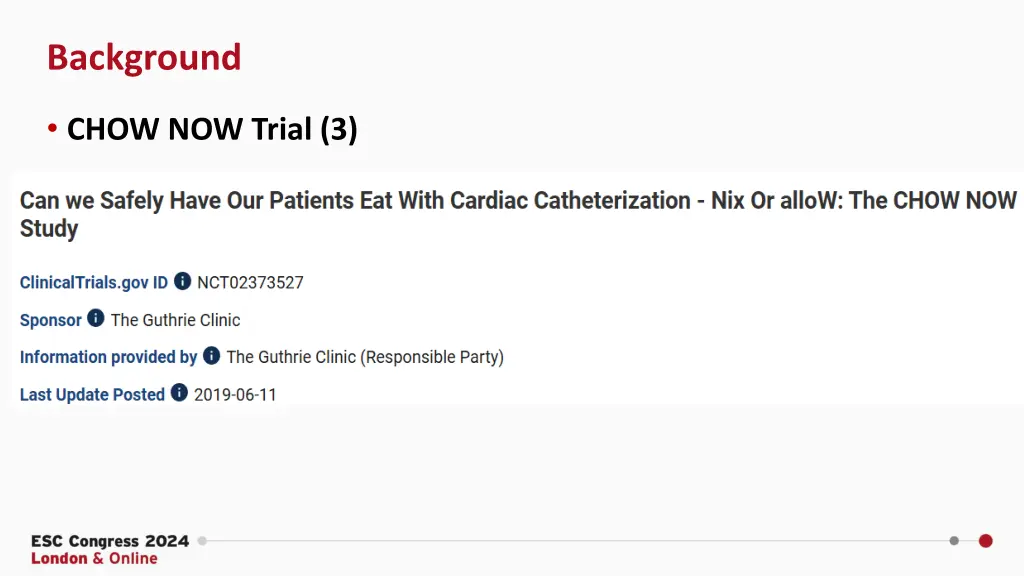1024x576 pixels.
Task: Select the NCT02373527 identifier text
Action: click(x=250, y=283)
